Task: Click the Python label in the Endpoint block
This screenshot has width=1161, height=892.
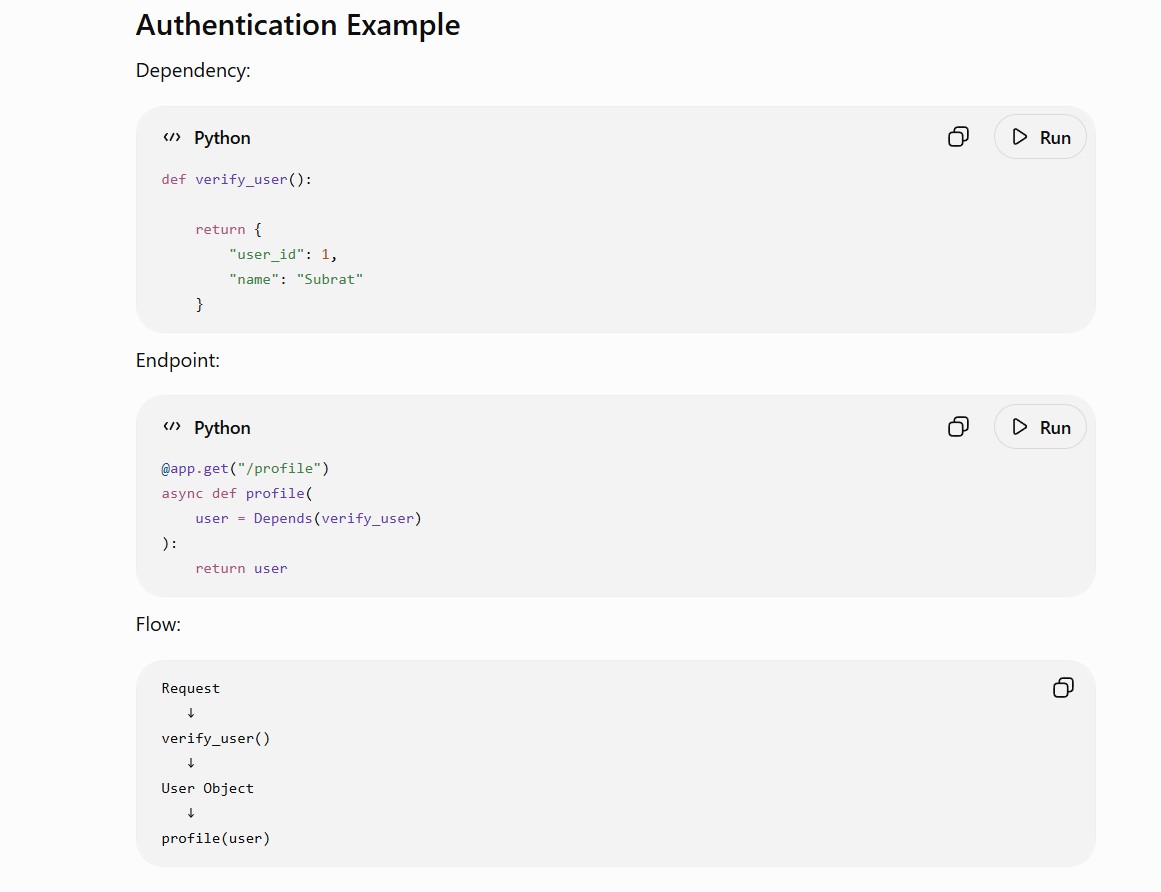Action: 222,429
